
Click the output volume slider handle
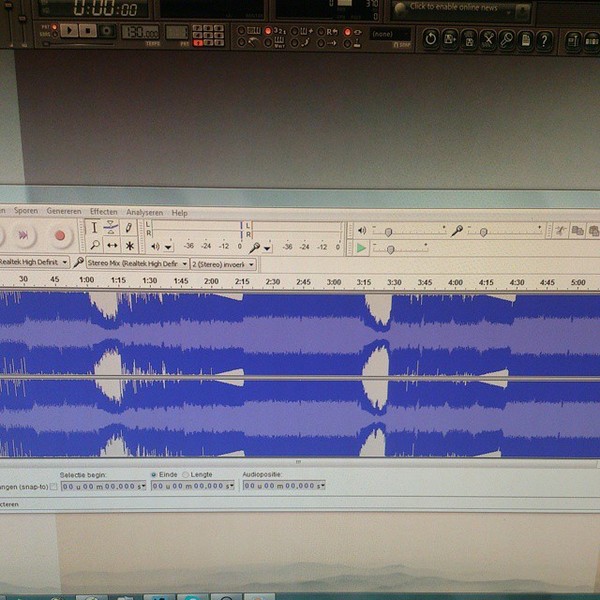click(x=388, y=232)
